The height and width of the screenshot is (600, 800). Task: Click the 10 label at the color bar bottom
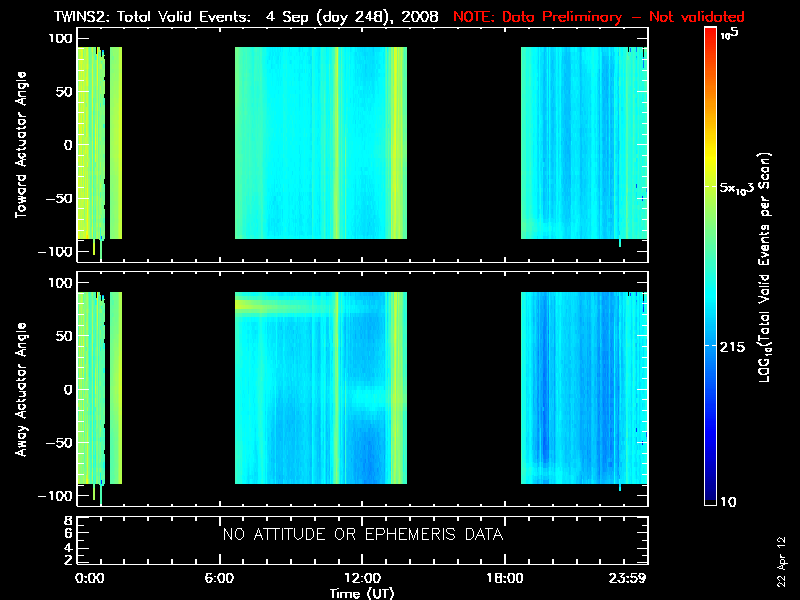729,502
